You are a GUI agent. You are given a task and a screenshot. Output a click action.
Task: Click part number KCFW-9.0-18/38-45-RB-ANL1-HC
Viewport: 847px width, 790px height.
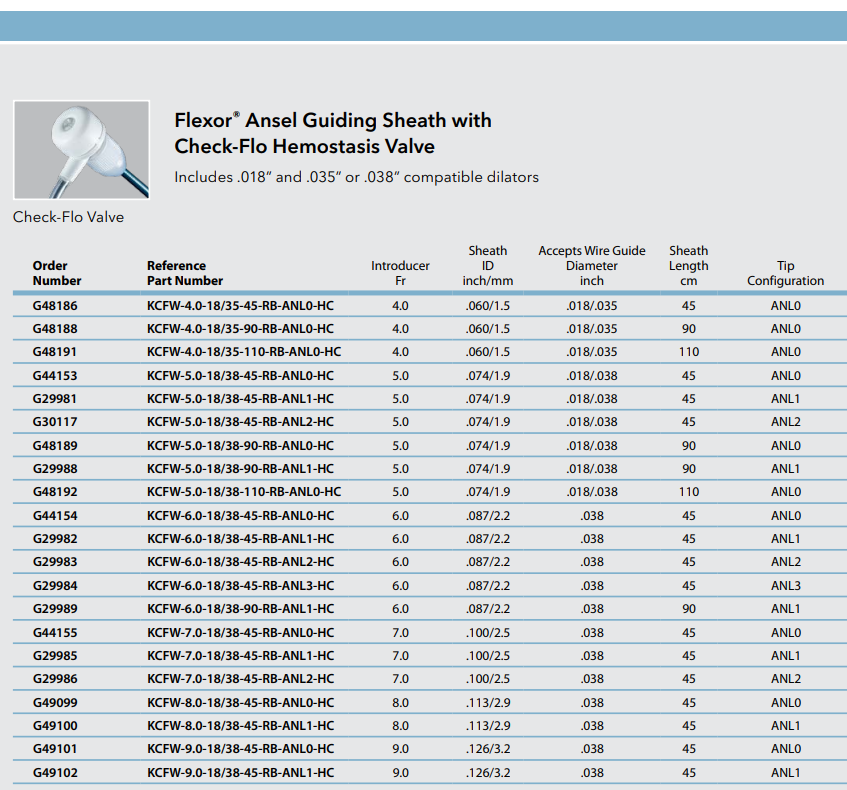240,773
